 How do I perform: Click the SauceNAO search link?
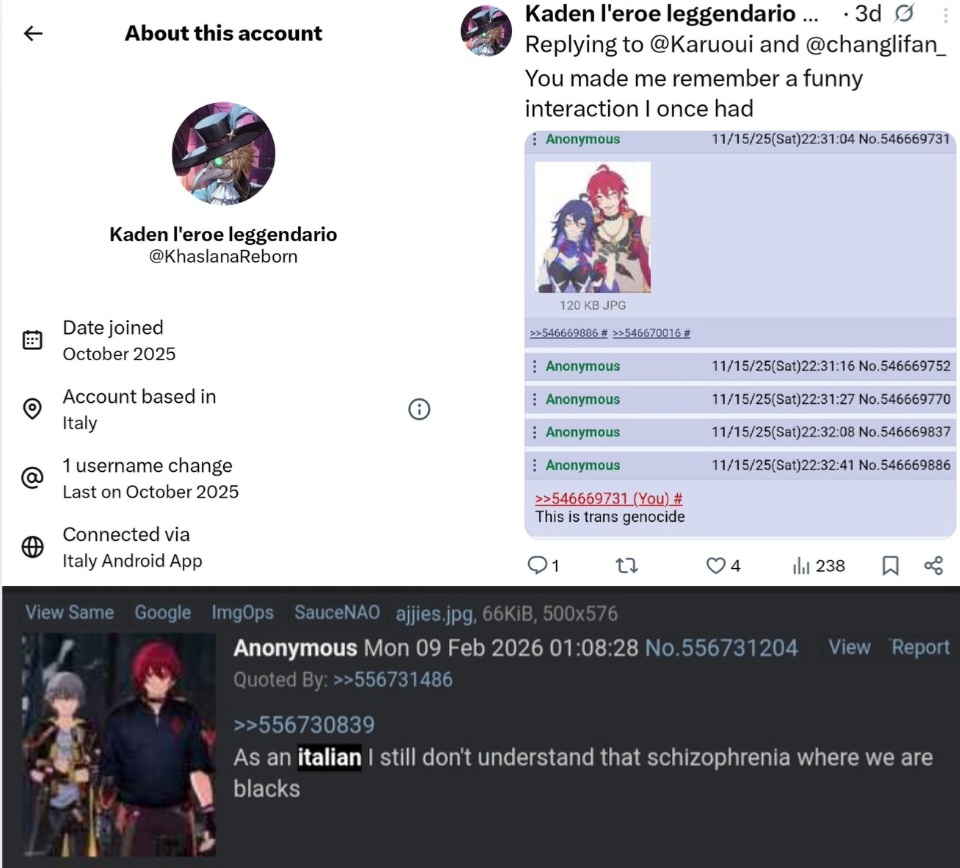tap(337, 612)
